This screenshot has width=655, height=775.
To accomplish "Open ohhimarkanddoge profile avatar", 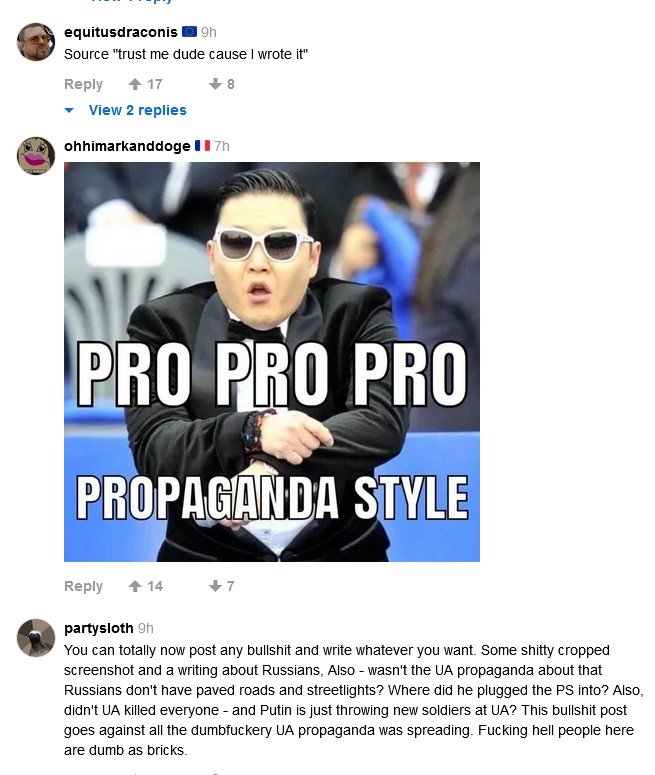I will coord(36,156).
